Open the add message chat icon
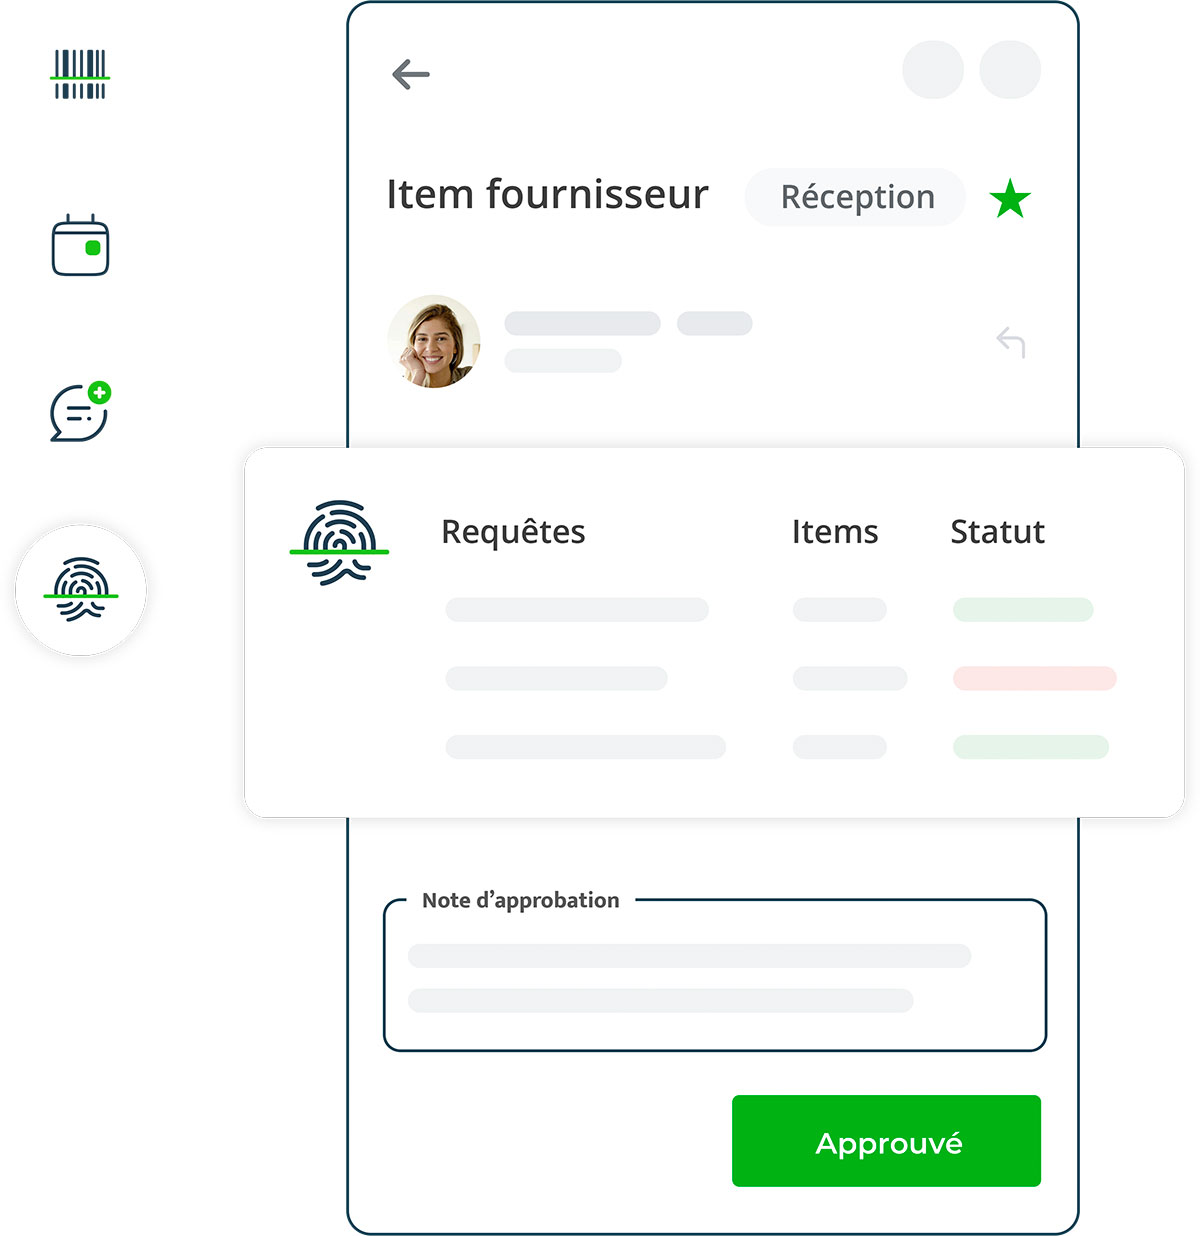This screenshot has height=1236, width=1200. tap(80, 411)
